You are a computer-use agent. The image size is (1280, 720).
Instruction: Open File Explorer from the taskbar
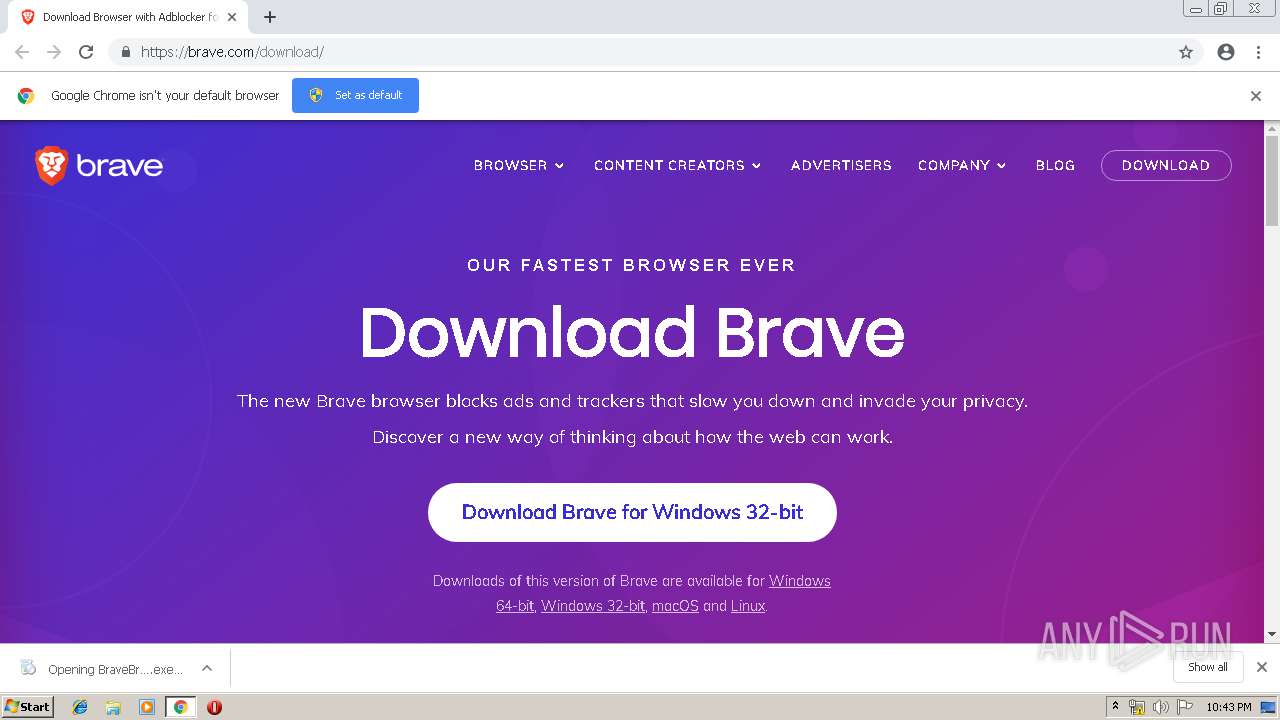(x=113, y=707)
